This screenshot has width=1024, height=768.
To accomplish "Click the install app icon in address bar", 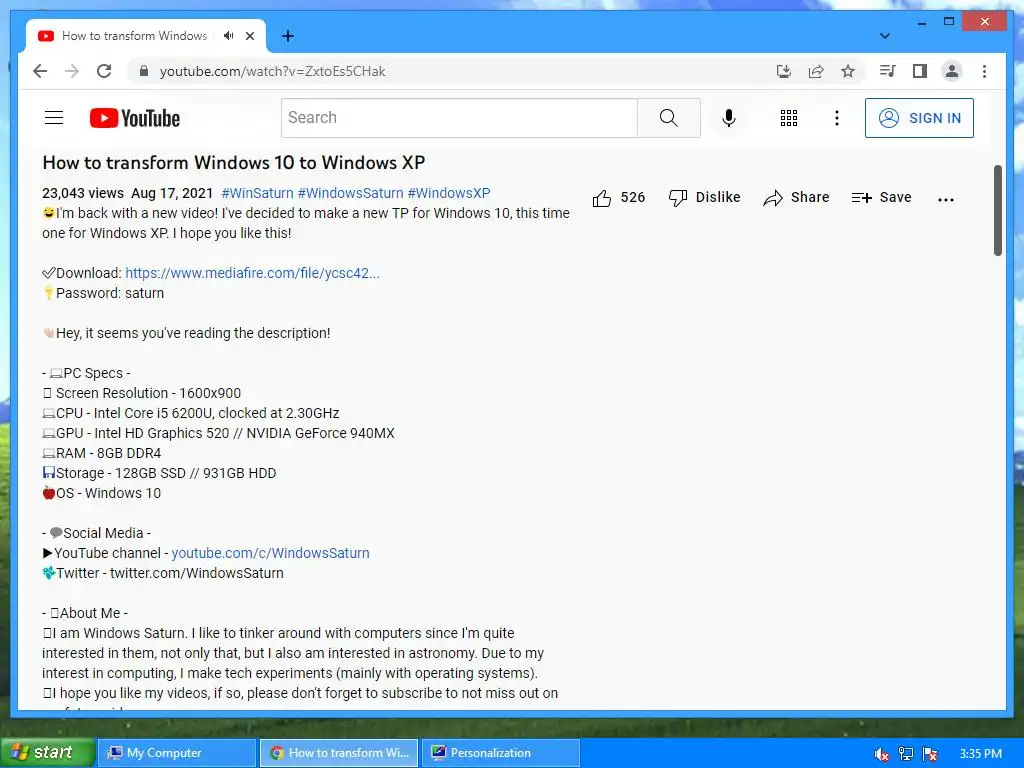I will (x=784, y=71).
